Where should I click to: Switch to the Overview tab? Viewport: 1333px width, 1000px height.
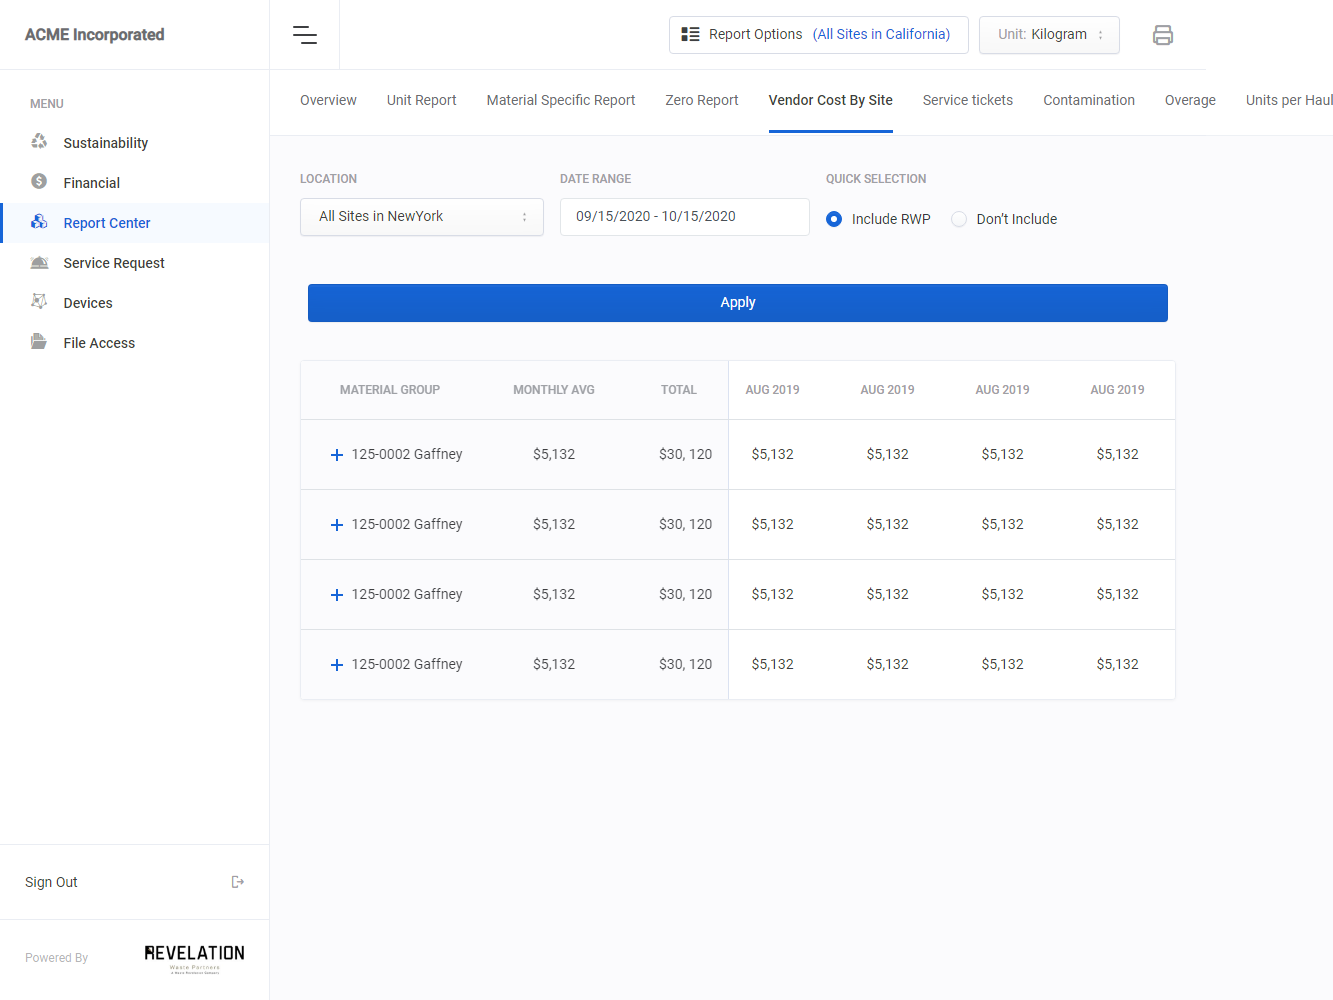point(328,100)
